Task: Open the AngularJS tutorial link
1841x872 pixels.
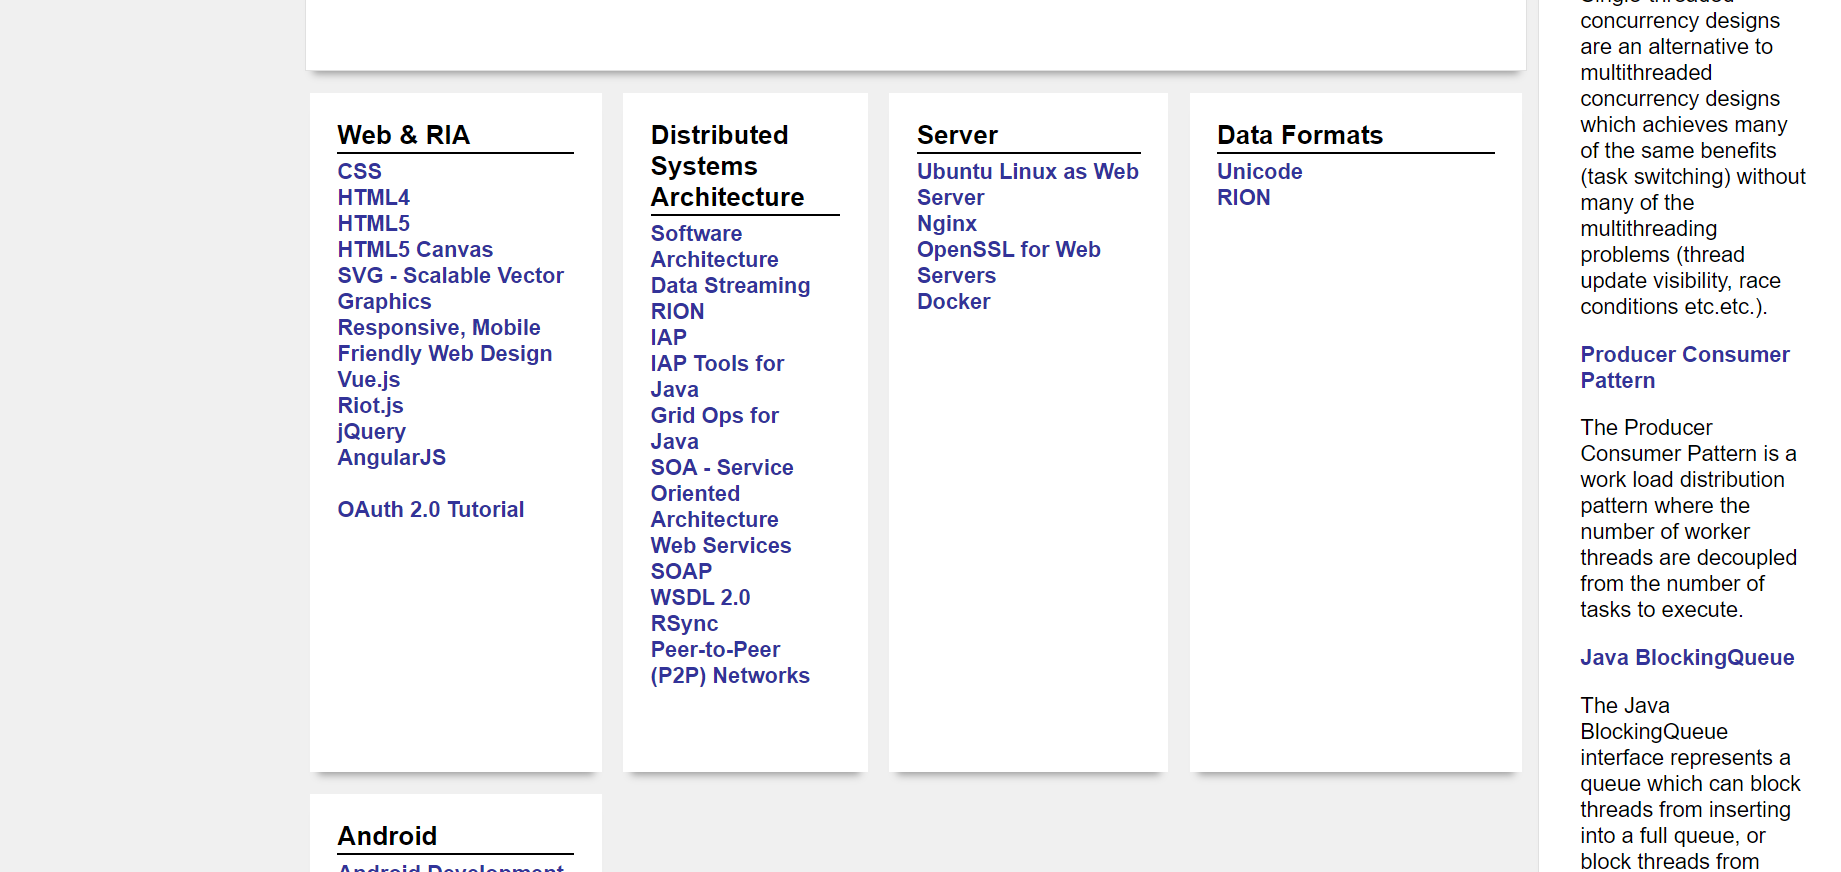Action: click(391, 457)
